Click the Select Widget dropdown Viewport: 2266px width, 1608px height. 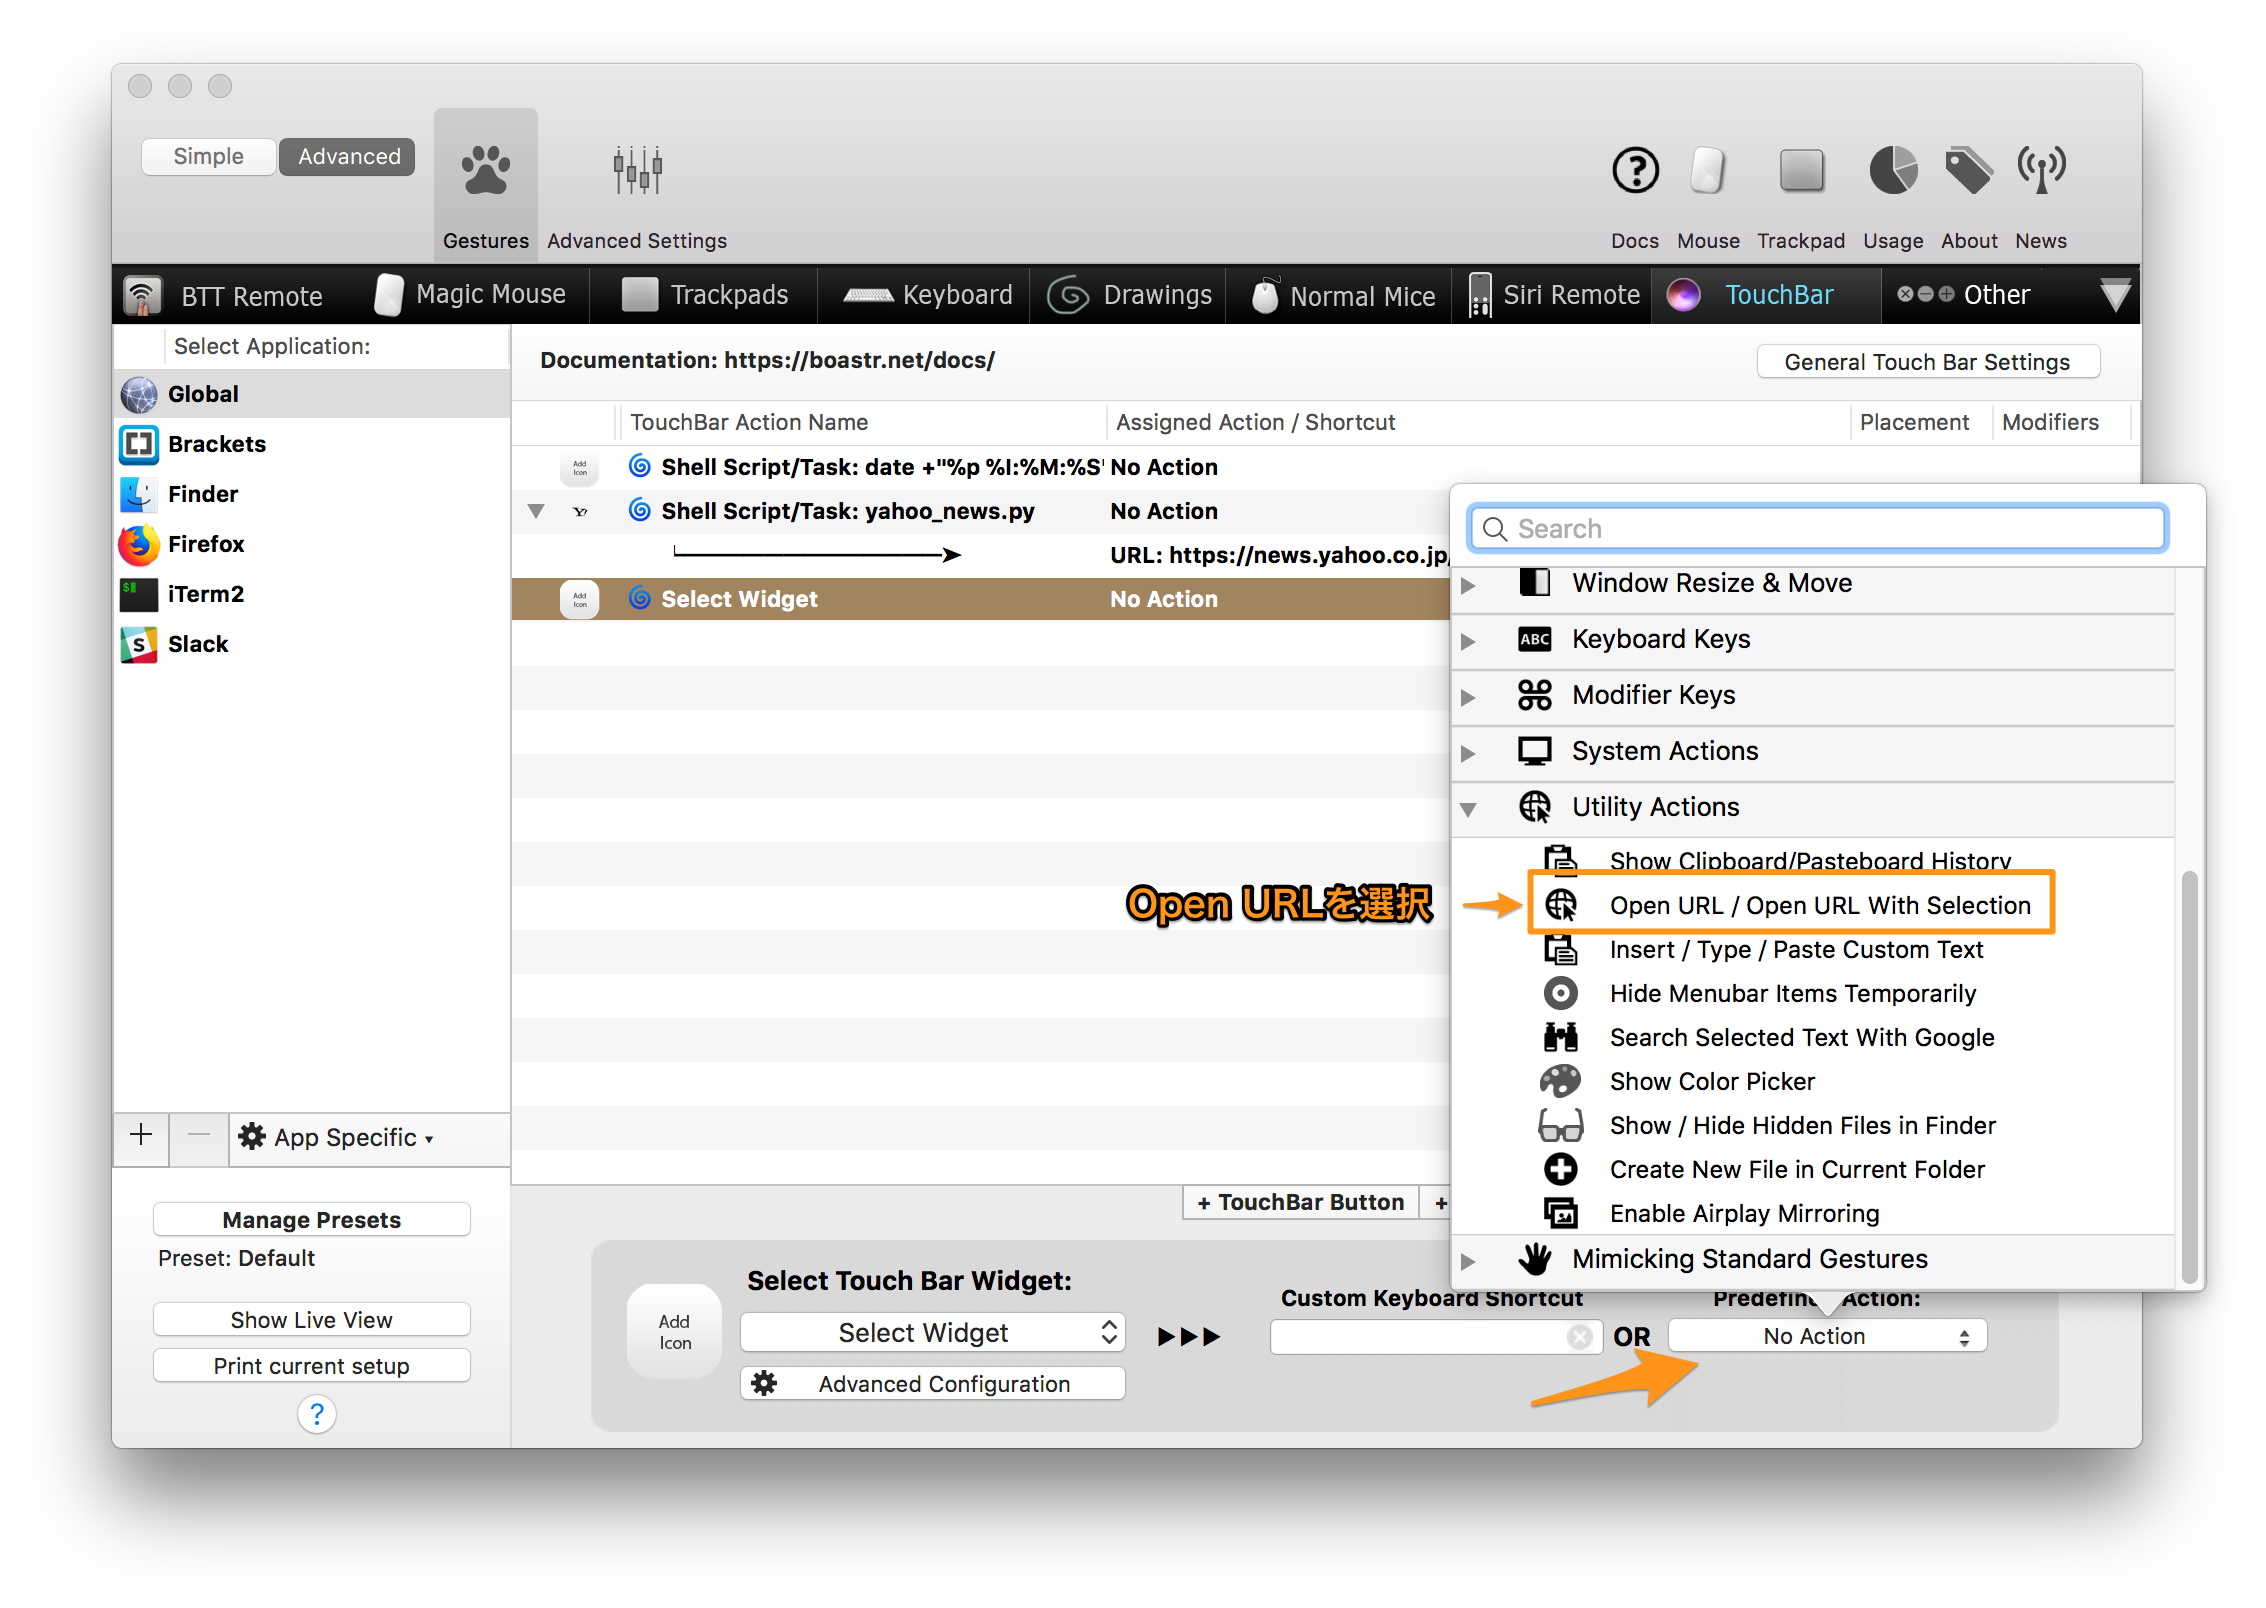click(931, 1335)
